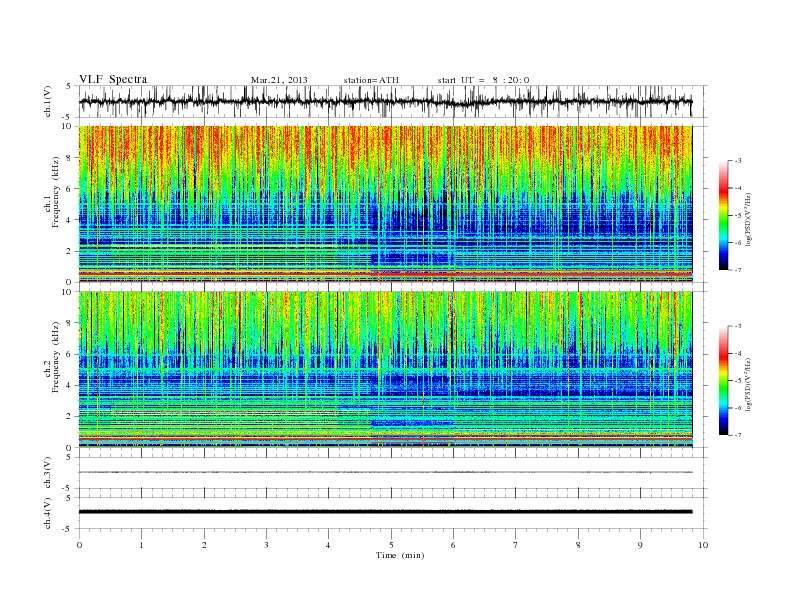792x612 pixels.
Task: Click the "2" tick label on time axis
Action: point(204,545)
